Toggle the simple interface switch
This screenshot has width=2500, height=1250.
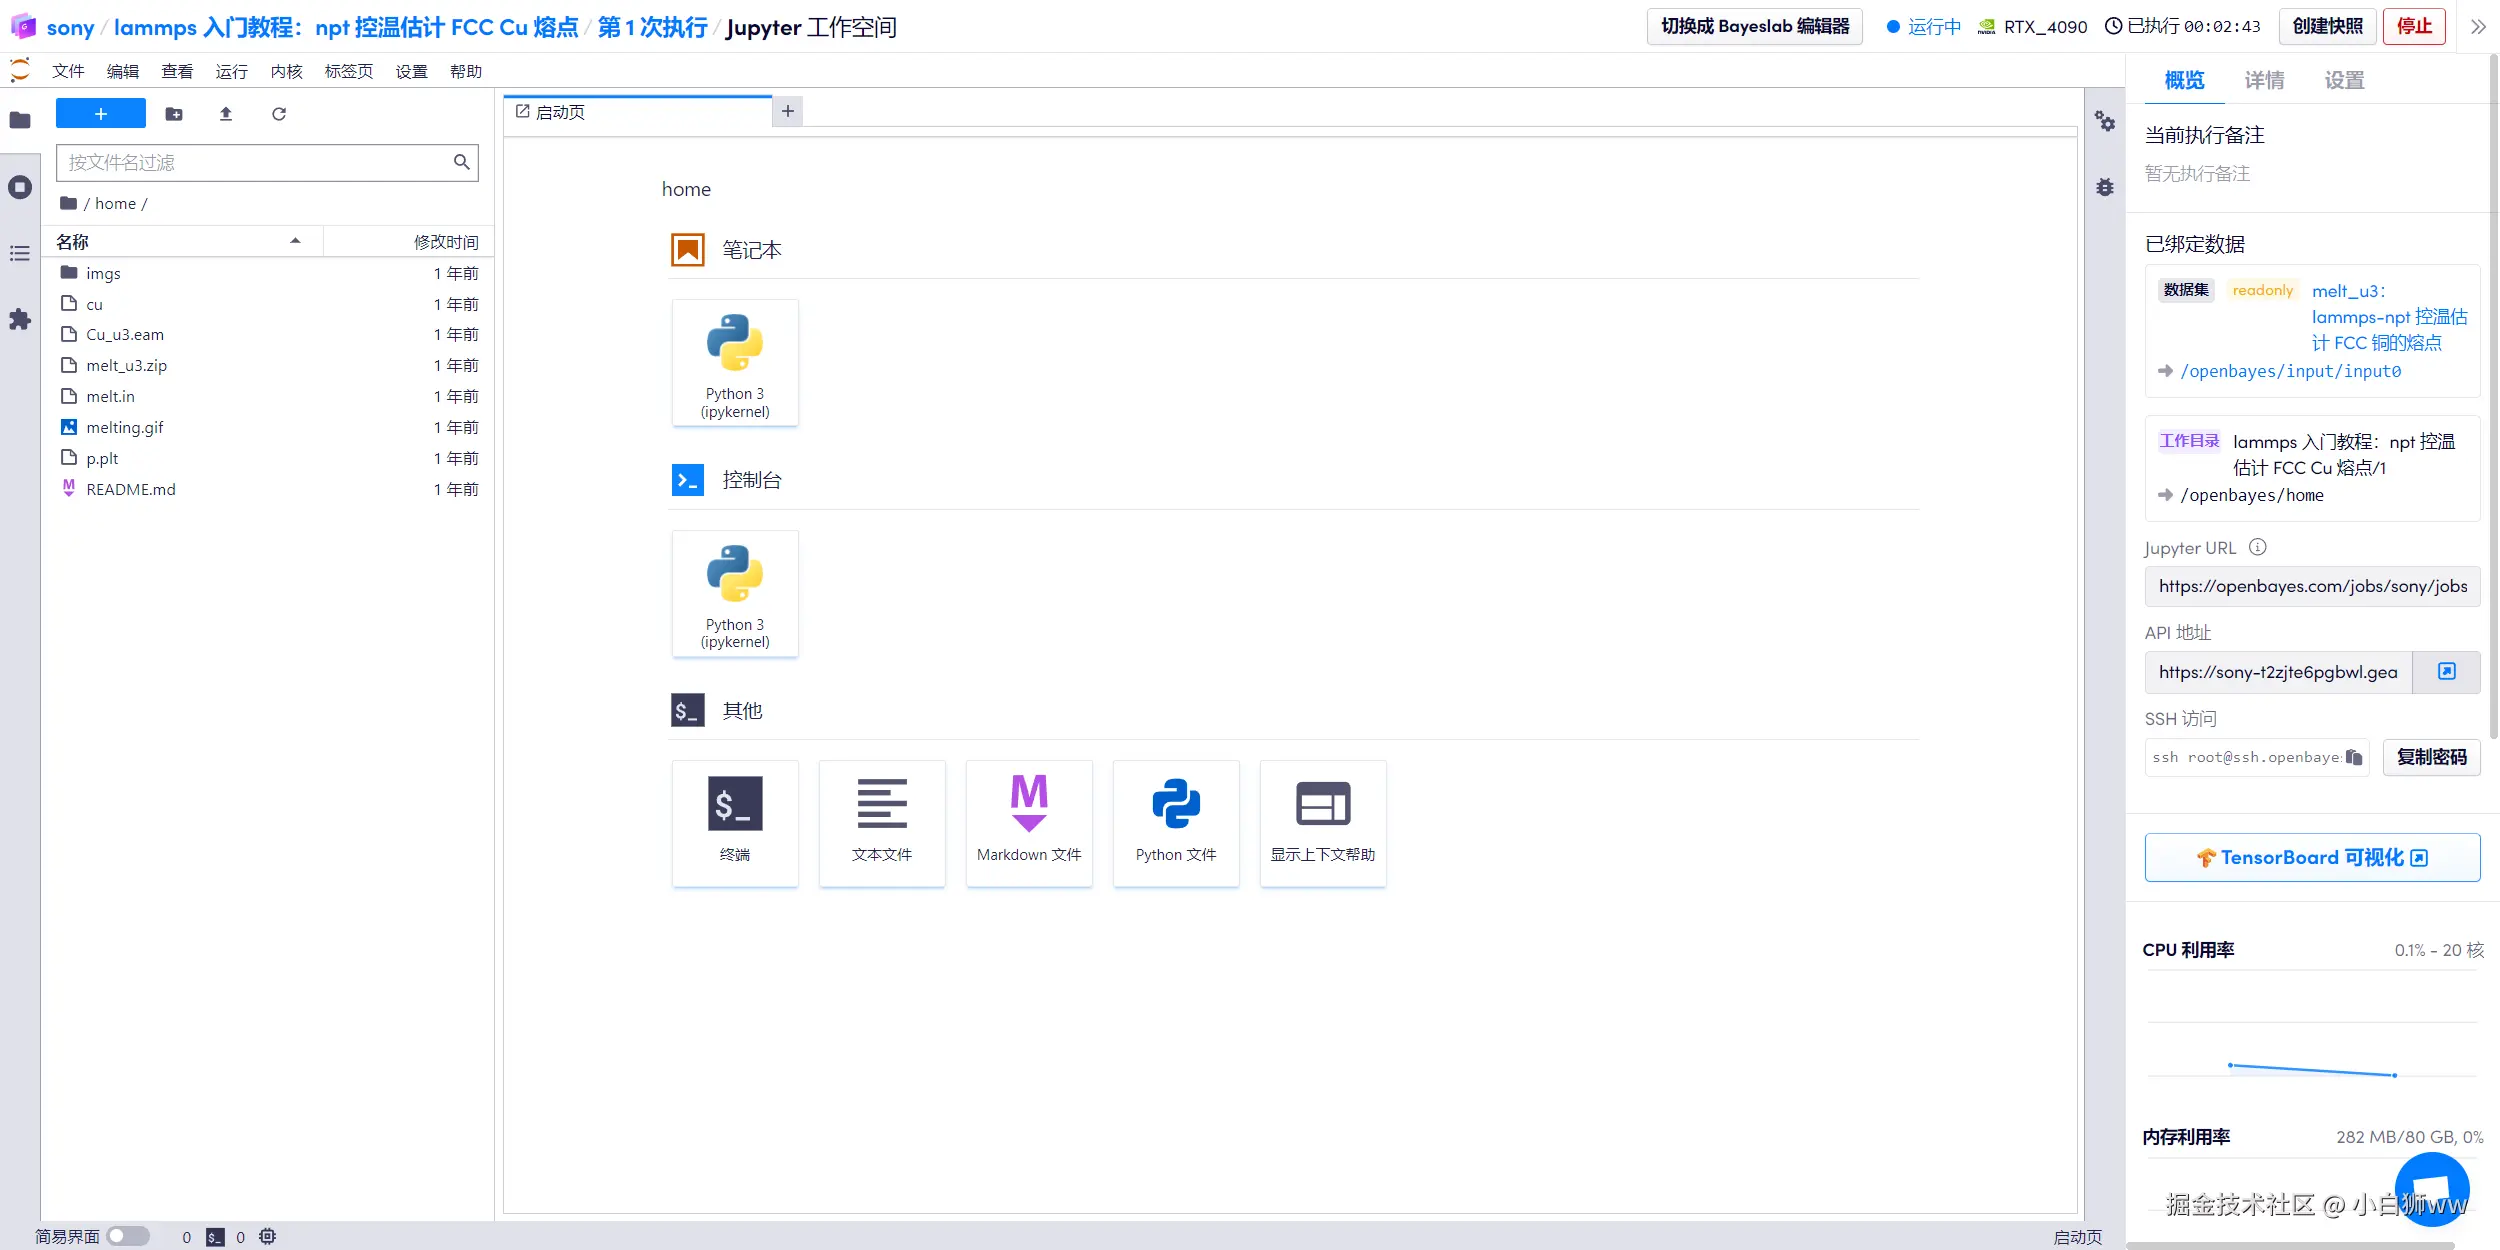coord(128,1236)
